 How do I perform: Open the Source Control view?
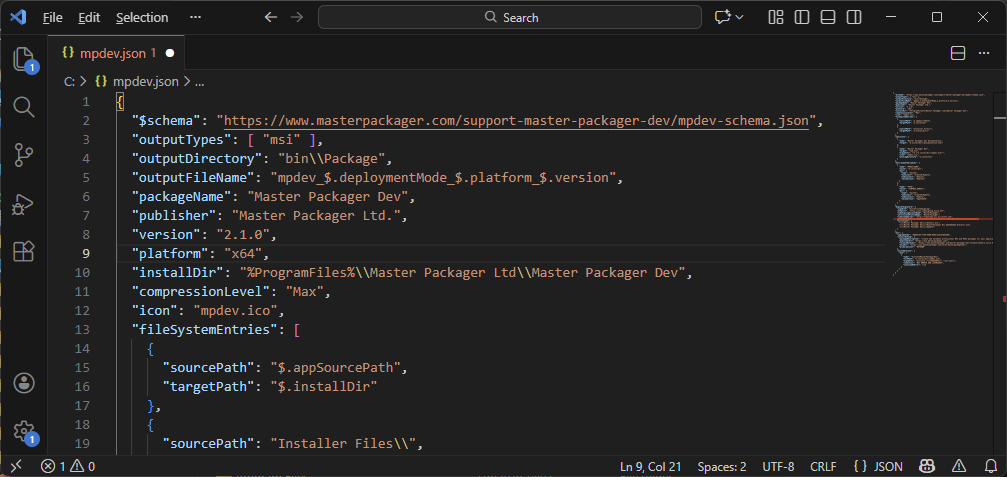[24, 155]
